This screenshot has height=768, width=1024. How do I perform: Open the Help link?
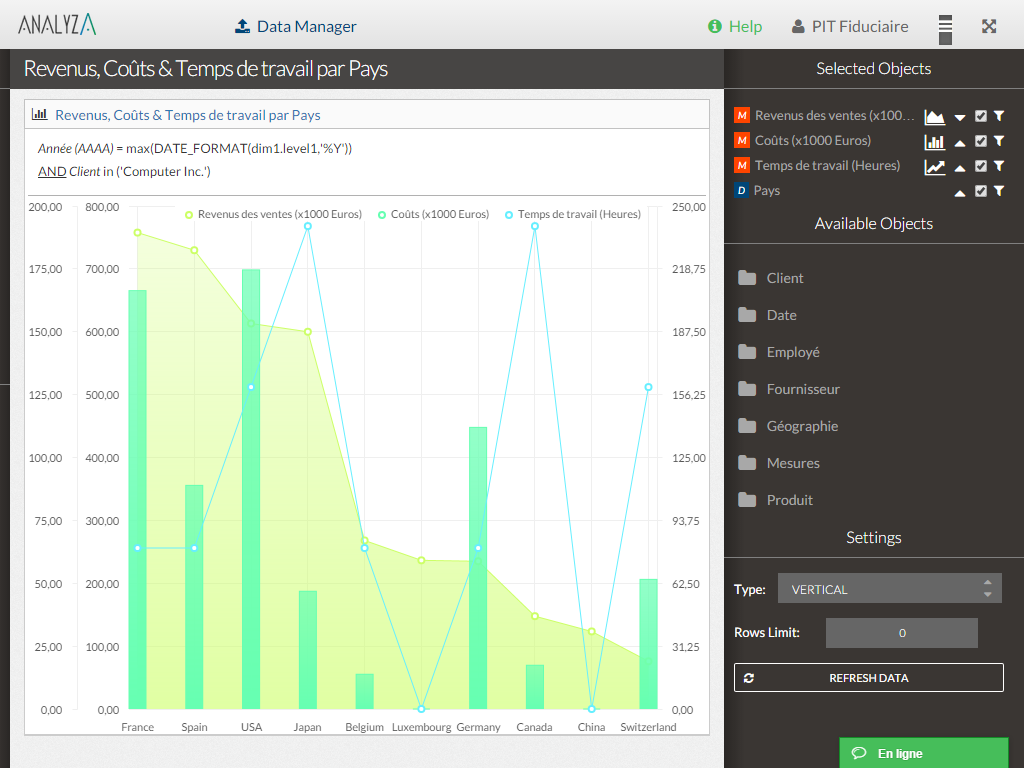click(735, 27)
